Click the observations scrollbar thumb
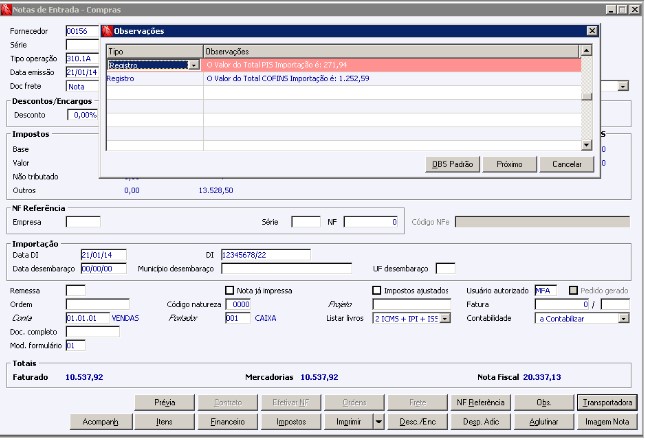The height and width of the screenshot is (440, 645). (x=586, y=97)
